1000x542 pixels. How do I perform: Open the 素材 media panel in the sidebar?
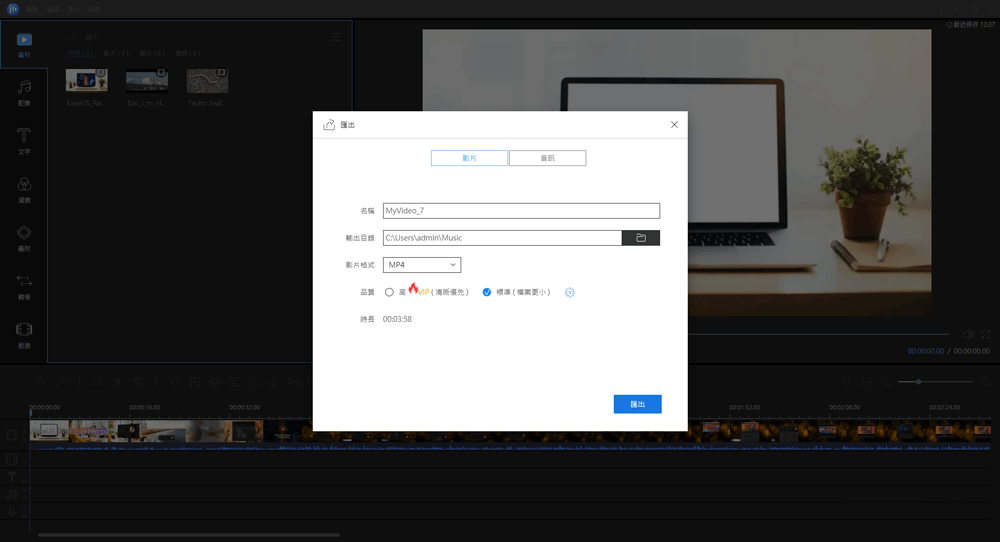(24, 44)
